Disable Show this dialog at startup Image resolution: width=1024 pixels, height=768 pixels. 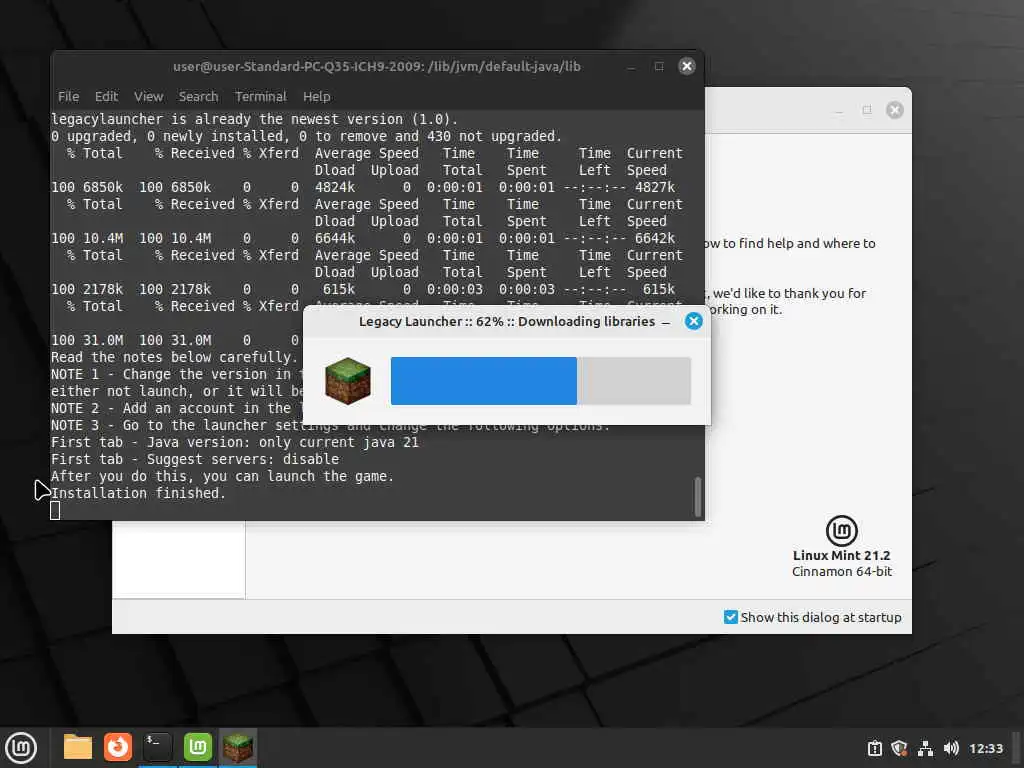tap(731, 617)
